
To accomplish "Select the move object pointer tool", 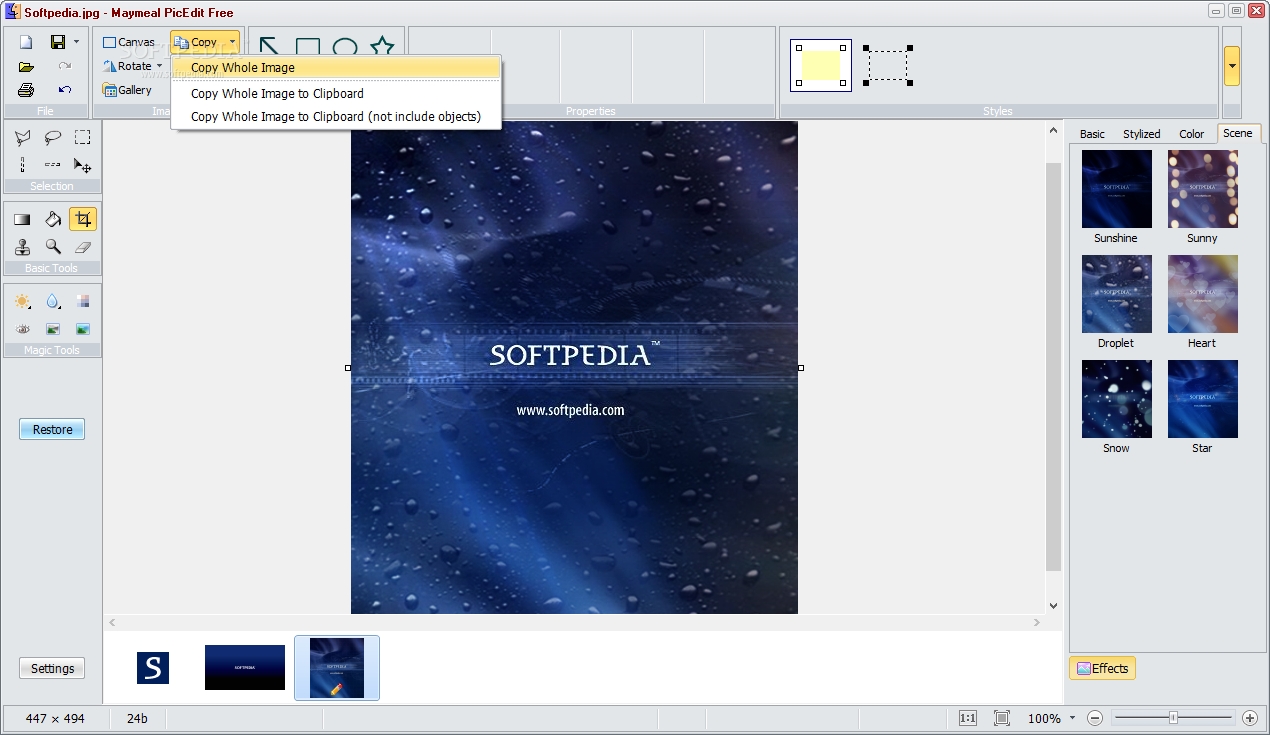I will tap(83, 165).
